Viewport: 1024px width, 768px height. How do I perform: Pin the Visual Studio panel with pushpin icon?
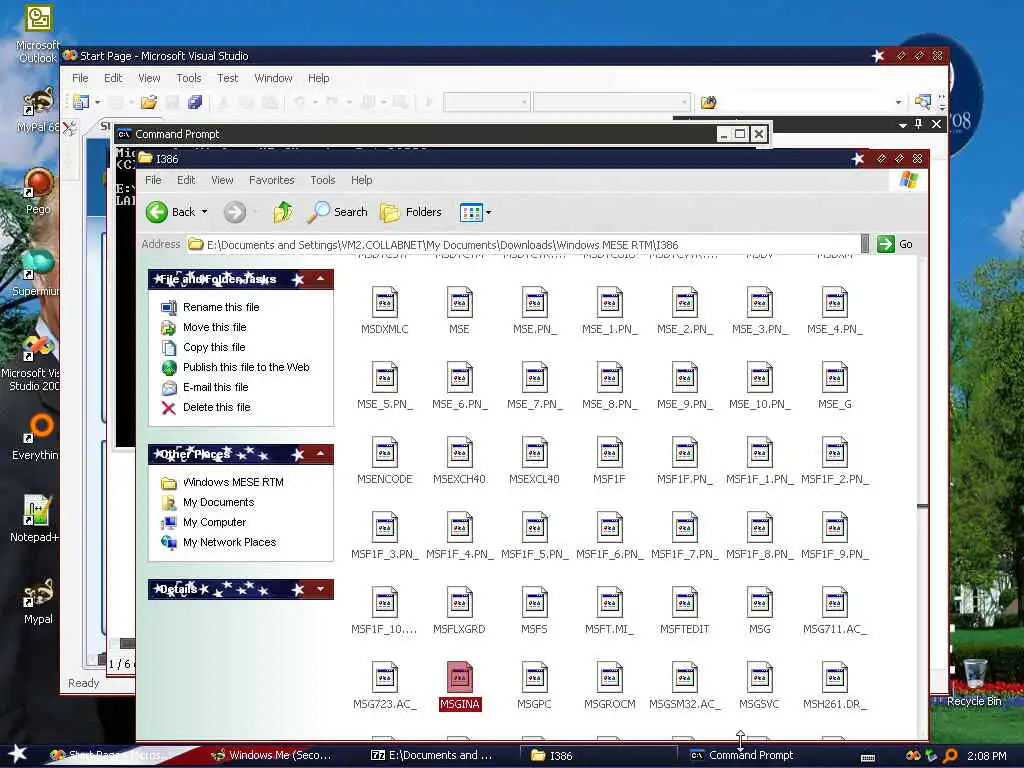pyautogui.click(x=919, y=124)
